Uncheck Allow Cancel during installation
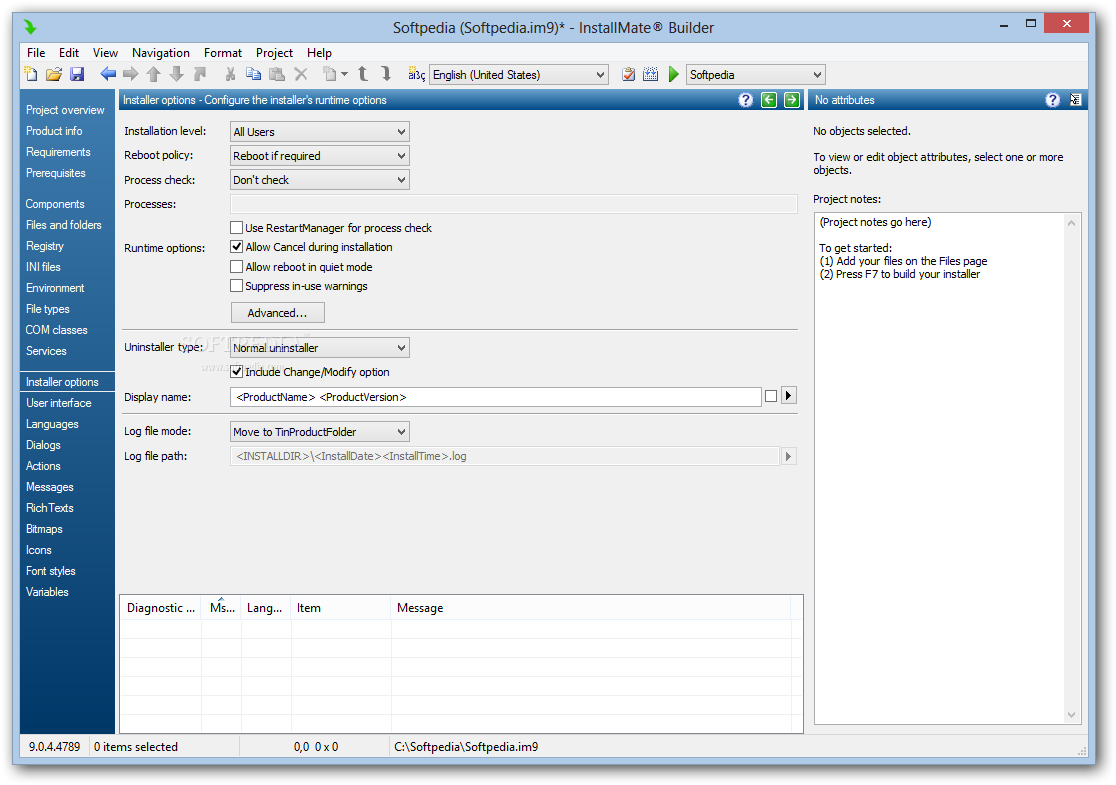This screenshot has height=785, width=1116. pos(237,247)
